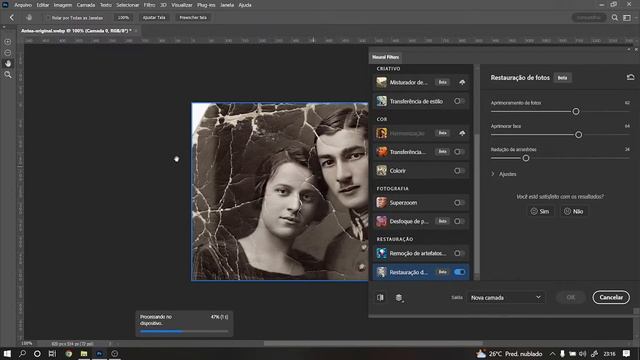Open Windows taskbar search
Image resolution: width=640 pixels, height=360 pixels.
click(x=22, y=353)
